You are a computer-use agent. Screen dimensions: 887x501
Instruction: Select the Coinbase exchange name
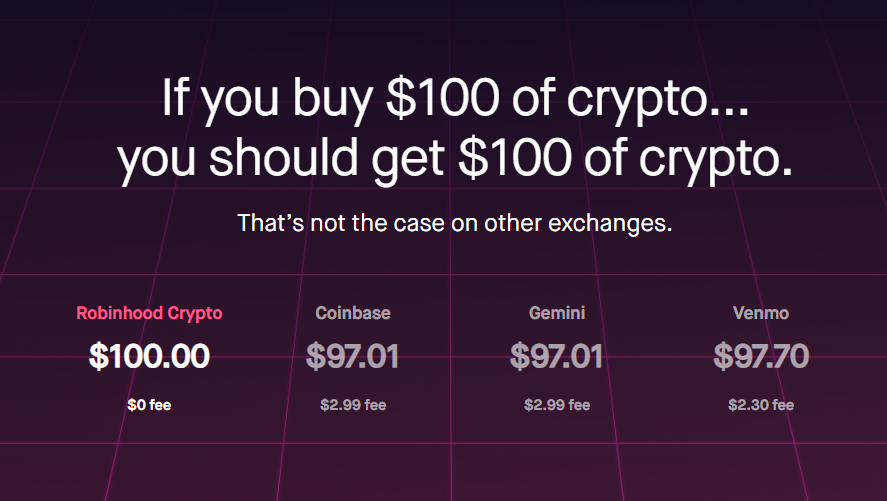[x=353, y=313]
